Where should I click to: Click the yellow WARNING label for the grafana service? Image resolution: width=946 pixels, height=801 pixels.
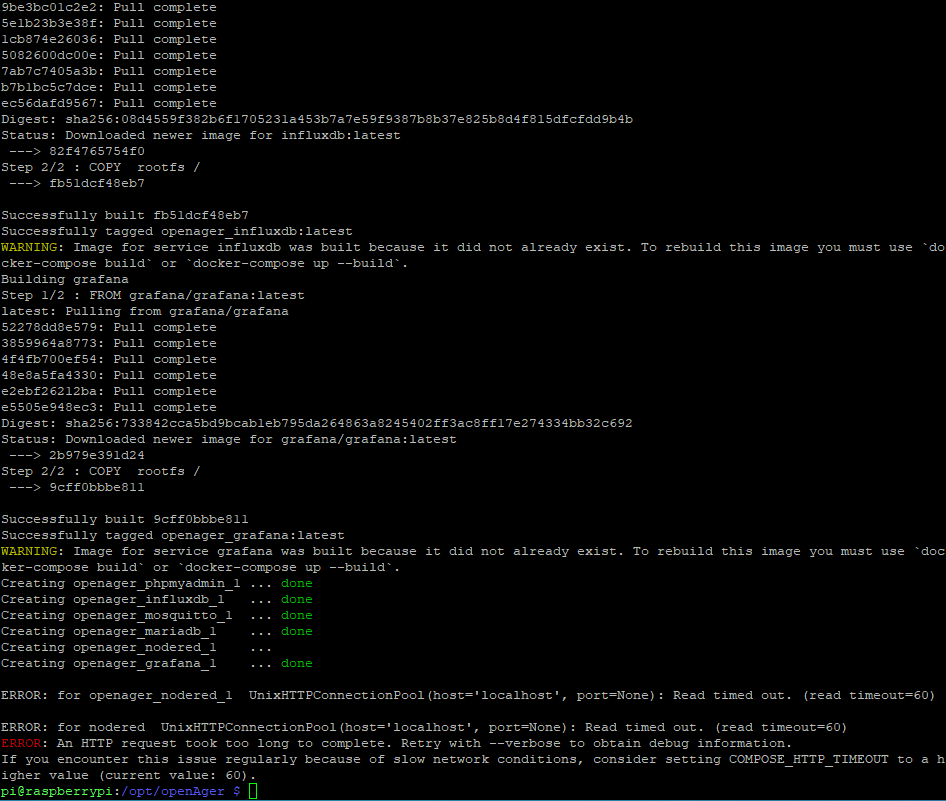29,552
